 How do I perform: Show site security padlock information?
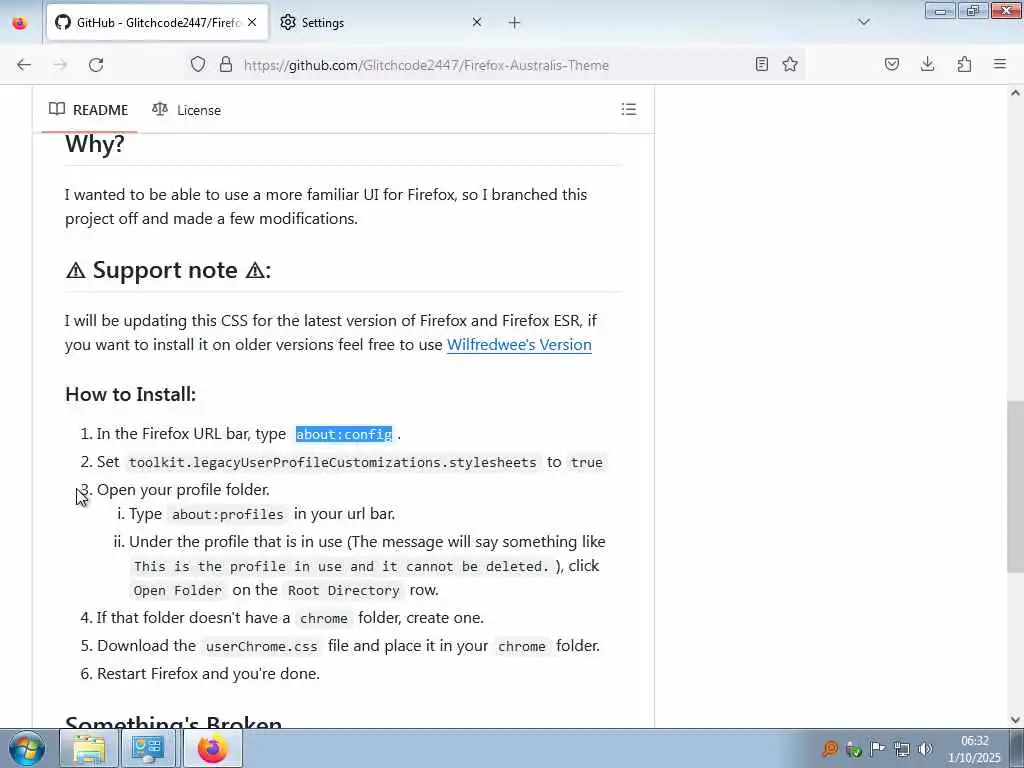coord(226,64)
